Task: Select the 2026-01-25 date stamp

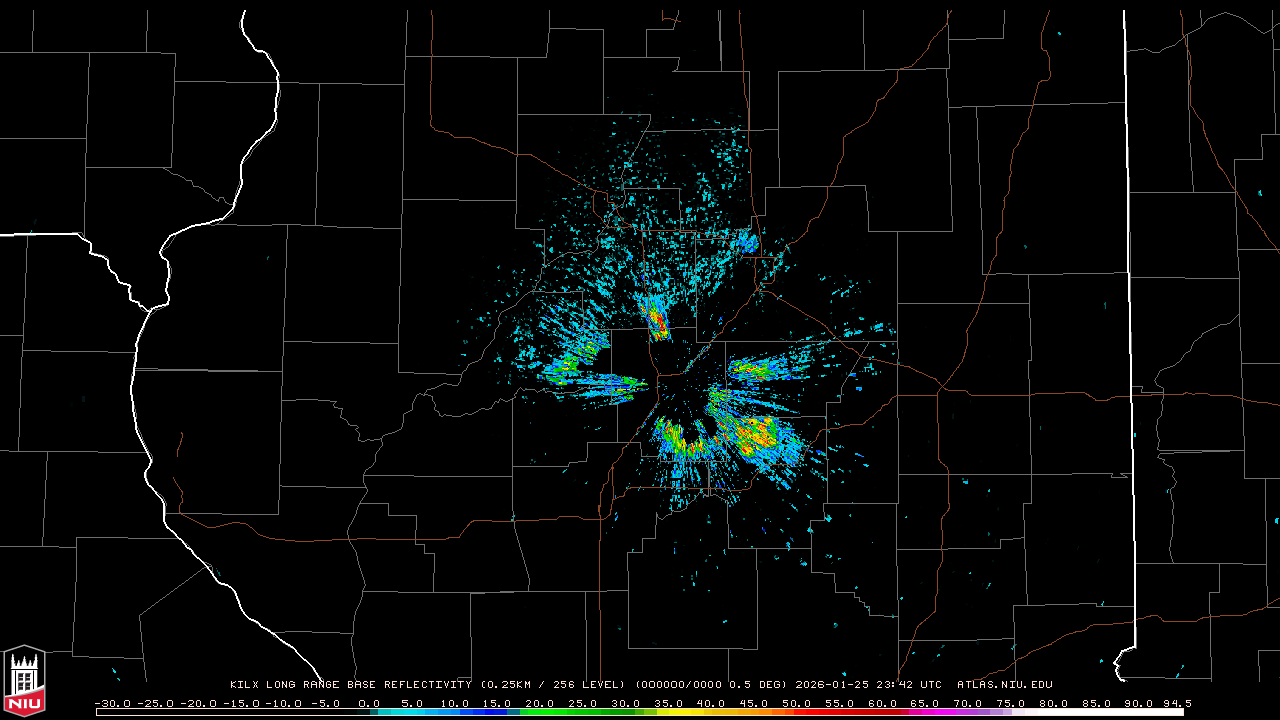Action: tap(832, 685)
